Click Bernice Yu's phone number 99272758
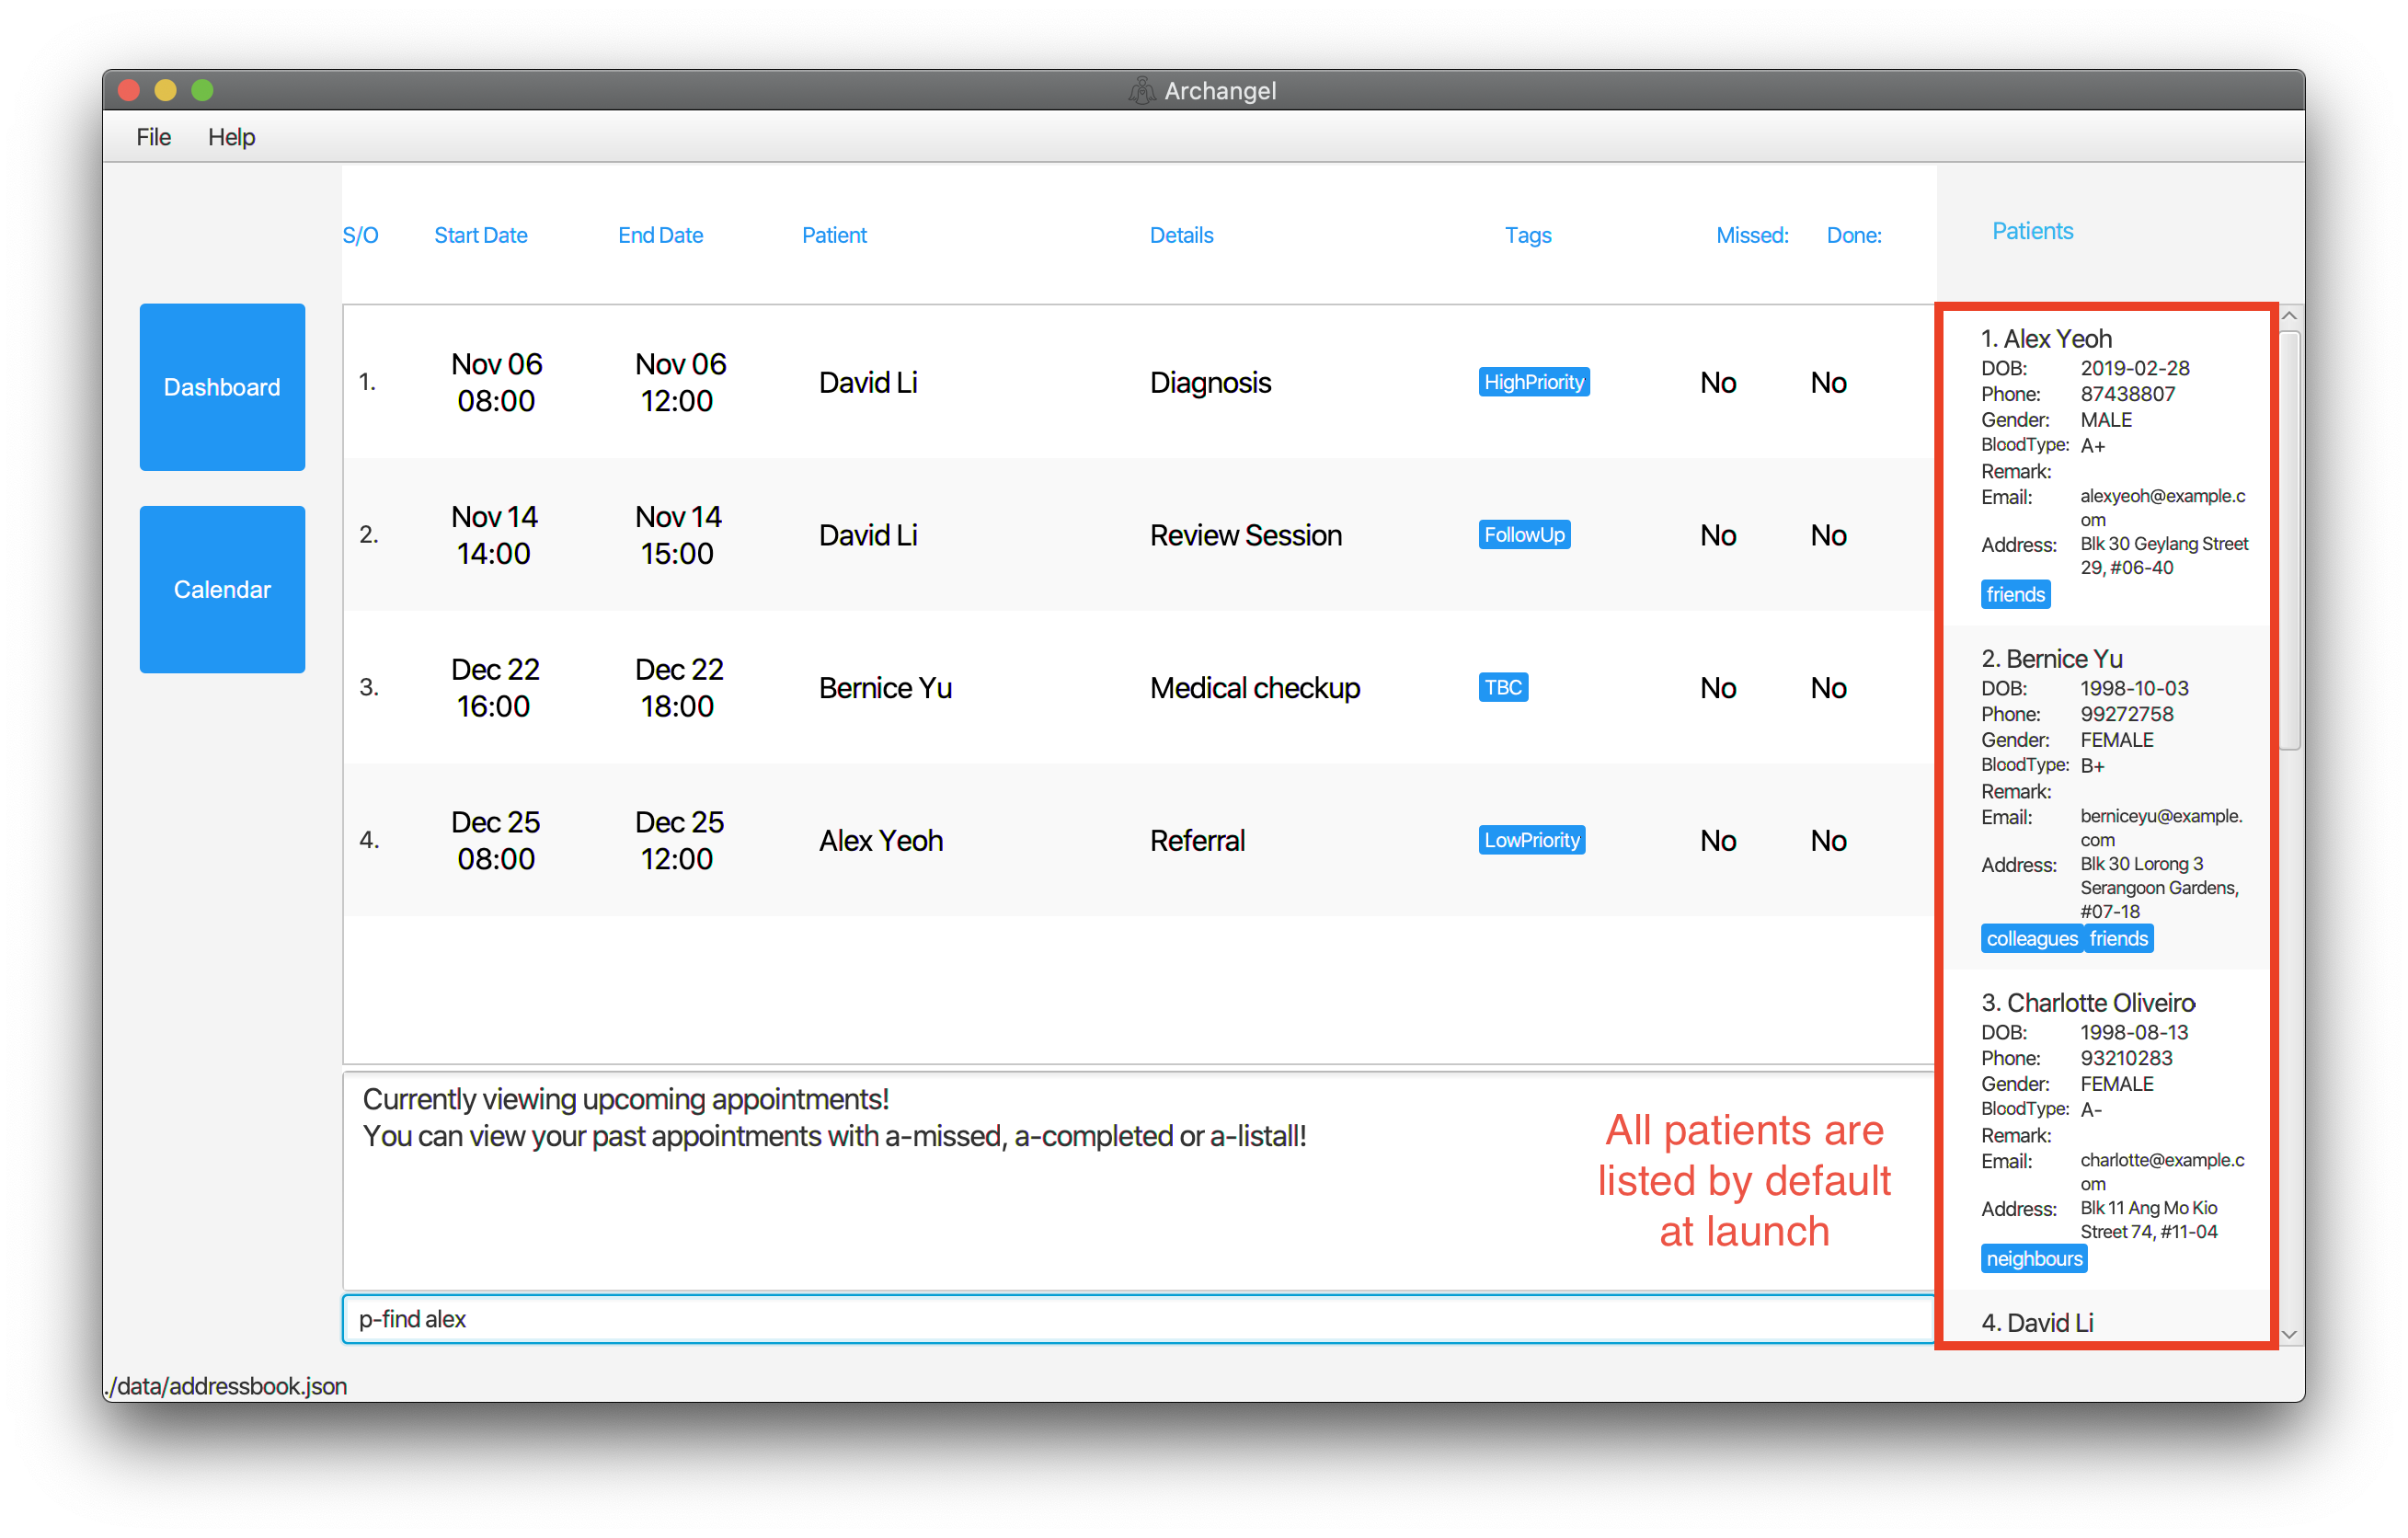 point(2126,714)
